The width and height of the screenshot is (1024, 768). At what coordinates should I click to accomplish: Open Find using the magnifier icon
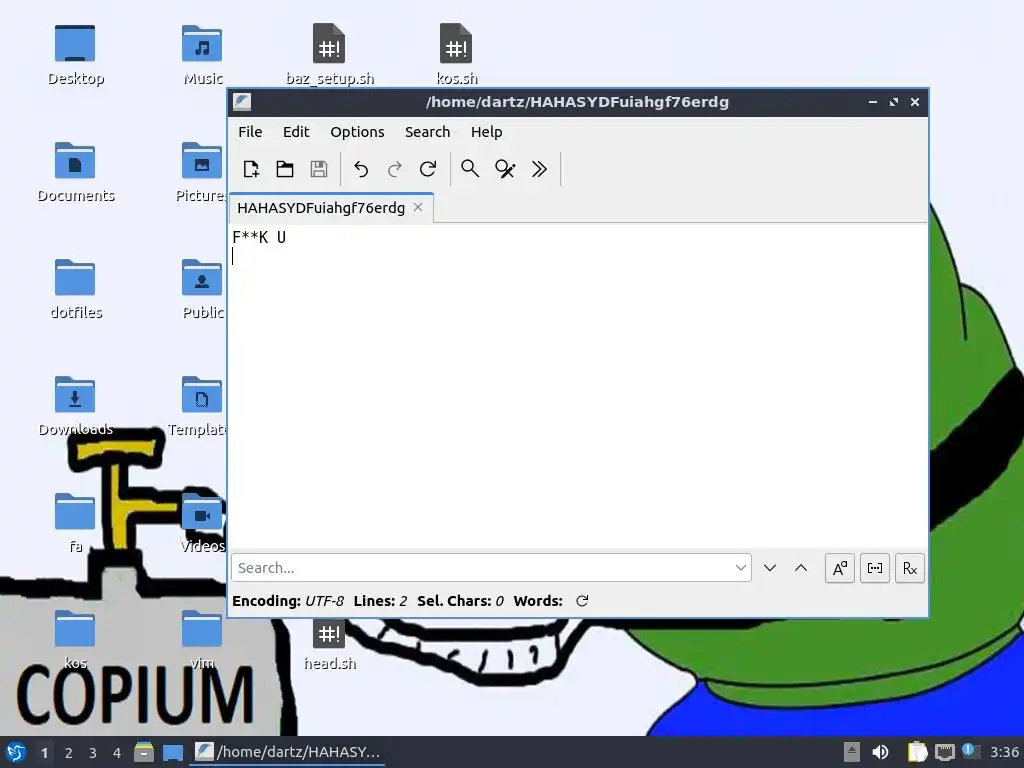470,169
